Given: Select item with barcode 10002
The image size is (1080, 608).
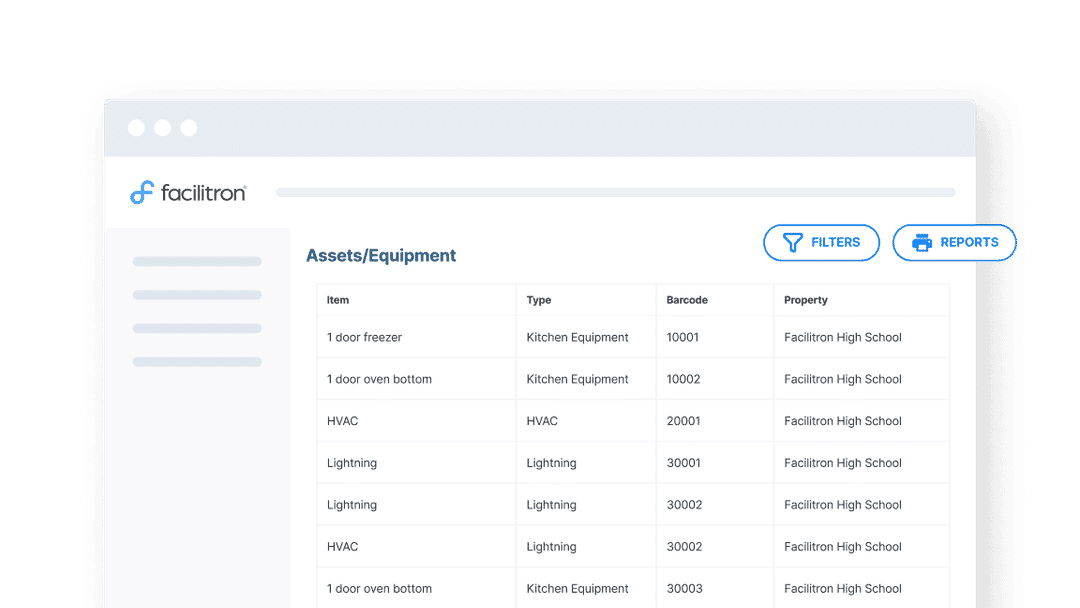Looking at the screenshot, I should (379, 379).
